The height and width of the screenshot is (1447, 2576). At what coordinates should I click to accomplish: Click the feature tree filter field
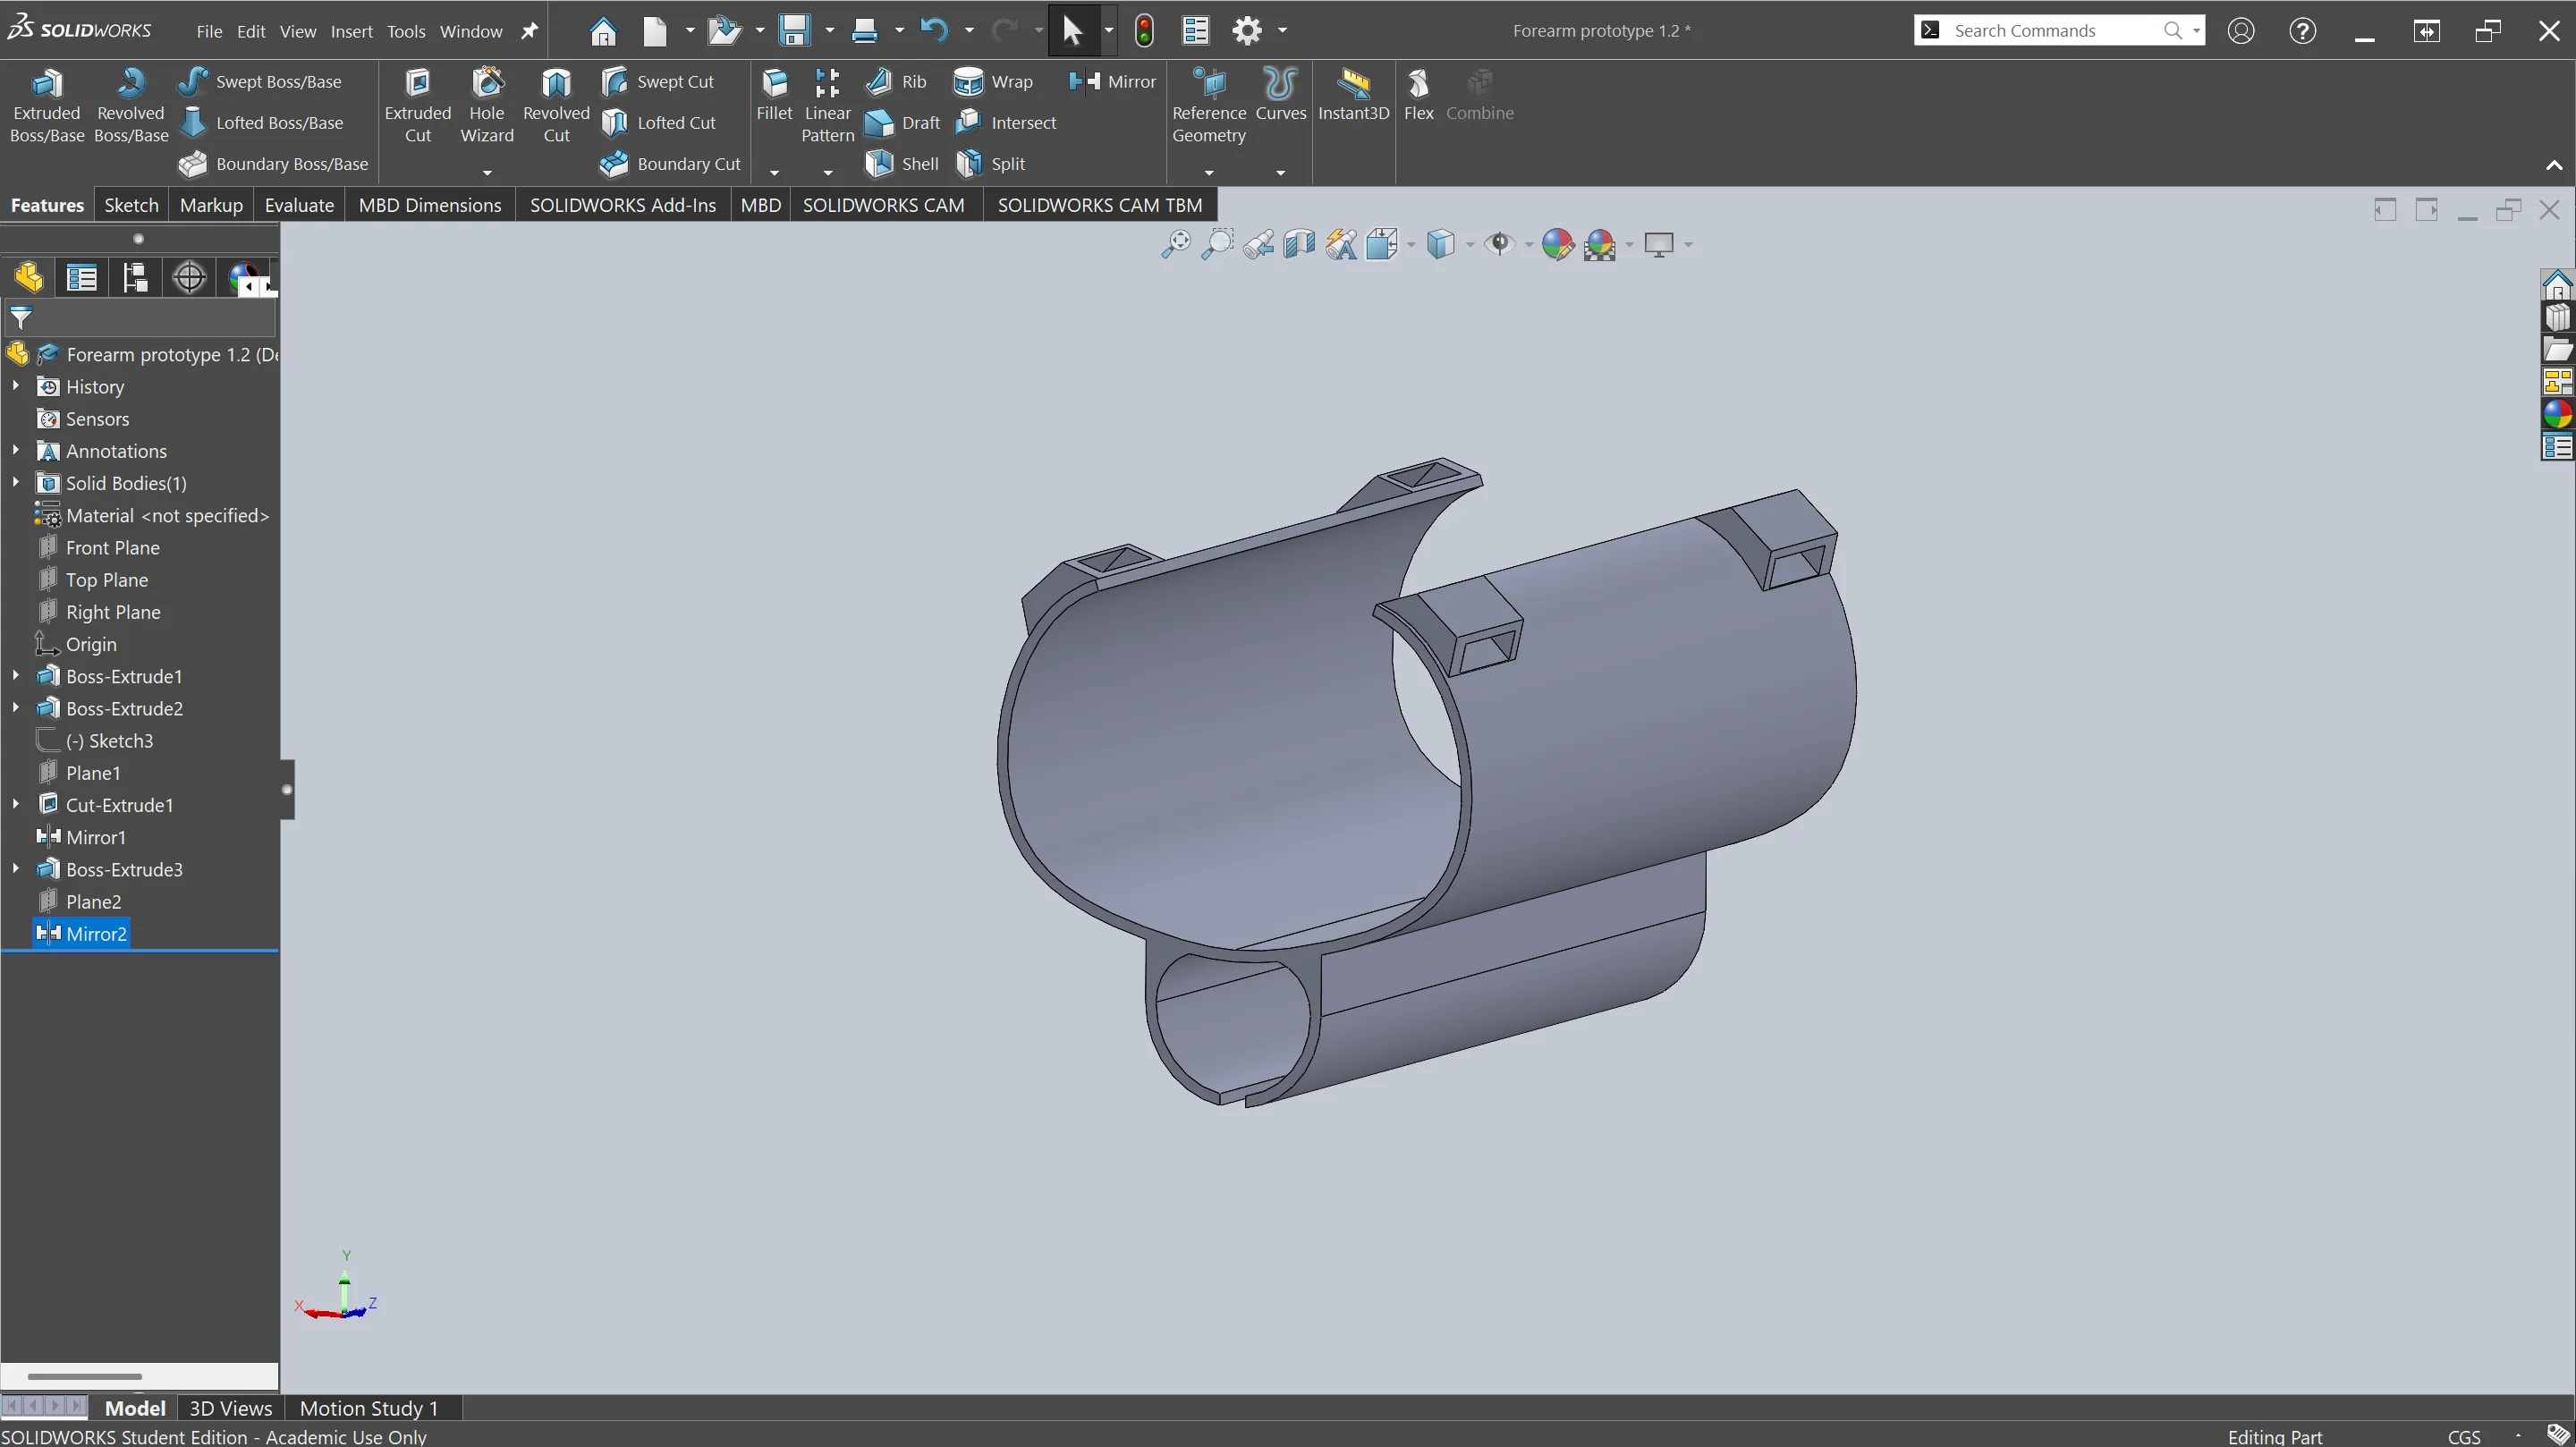coord(140,318)
